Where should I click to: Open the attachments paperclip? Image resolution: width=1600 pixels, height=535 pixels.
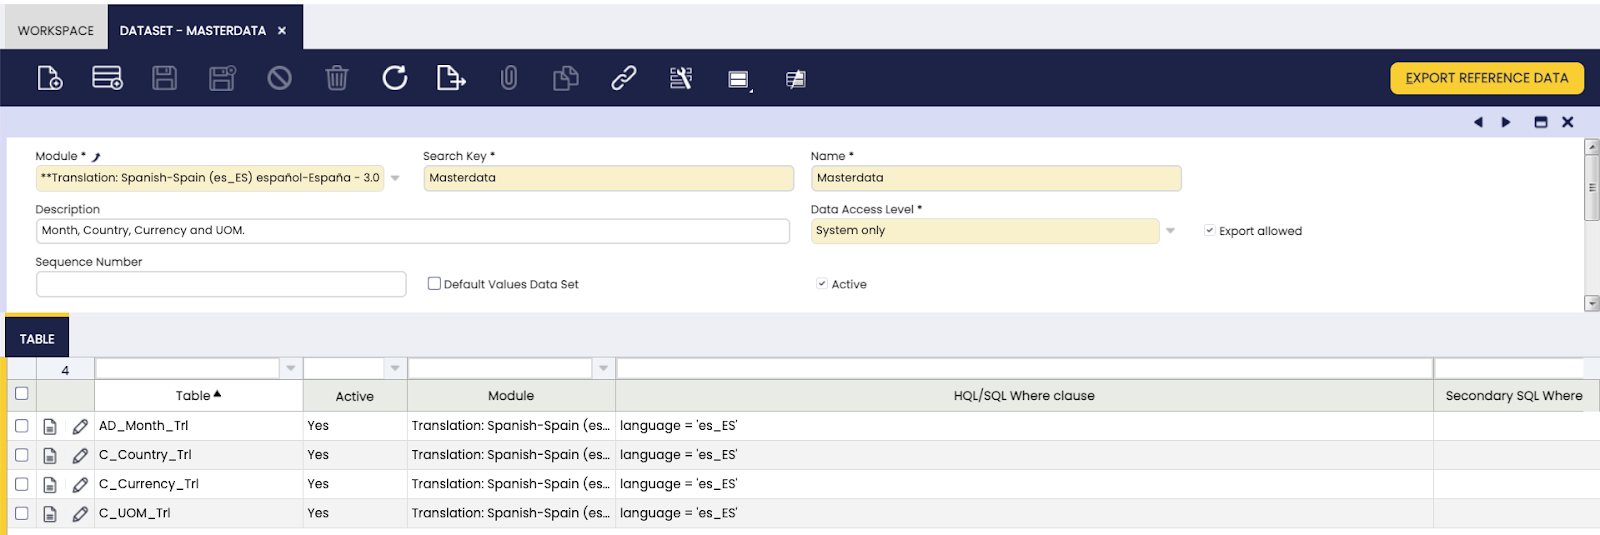509,78
